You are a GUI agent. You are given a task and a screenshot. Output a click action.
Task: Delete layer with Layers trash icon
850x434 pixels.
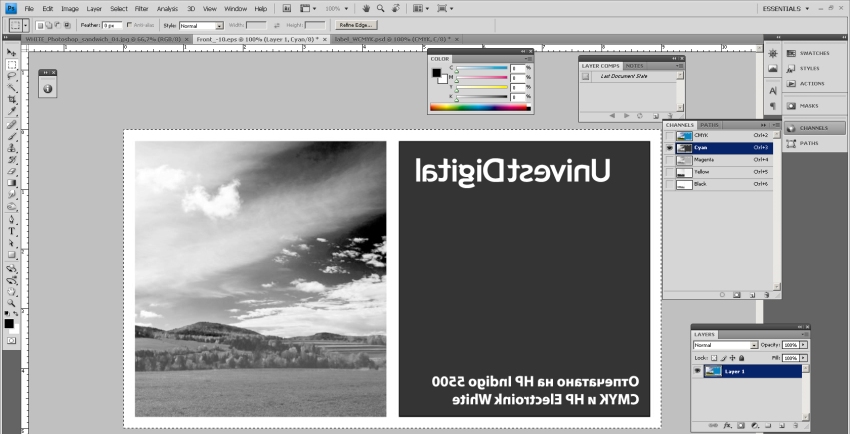796,426
